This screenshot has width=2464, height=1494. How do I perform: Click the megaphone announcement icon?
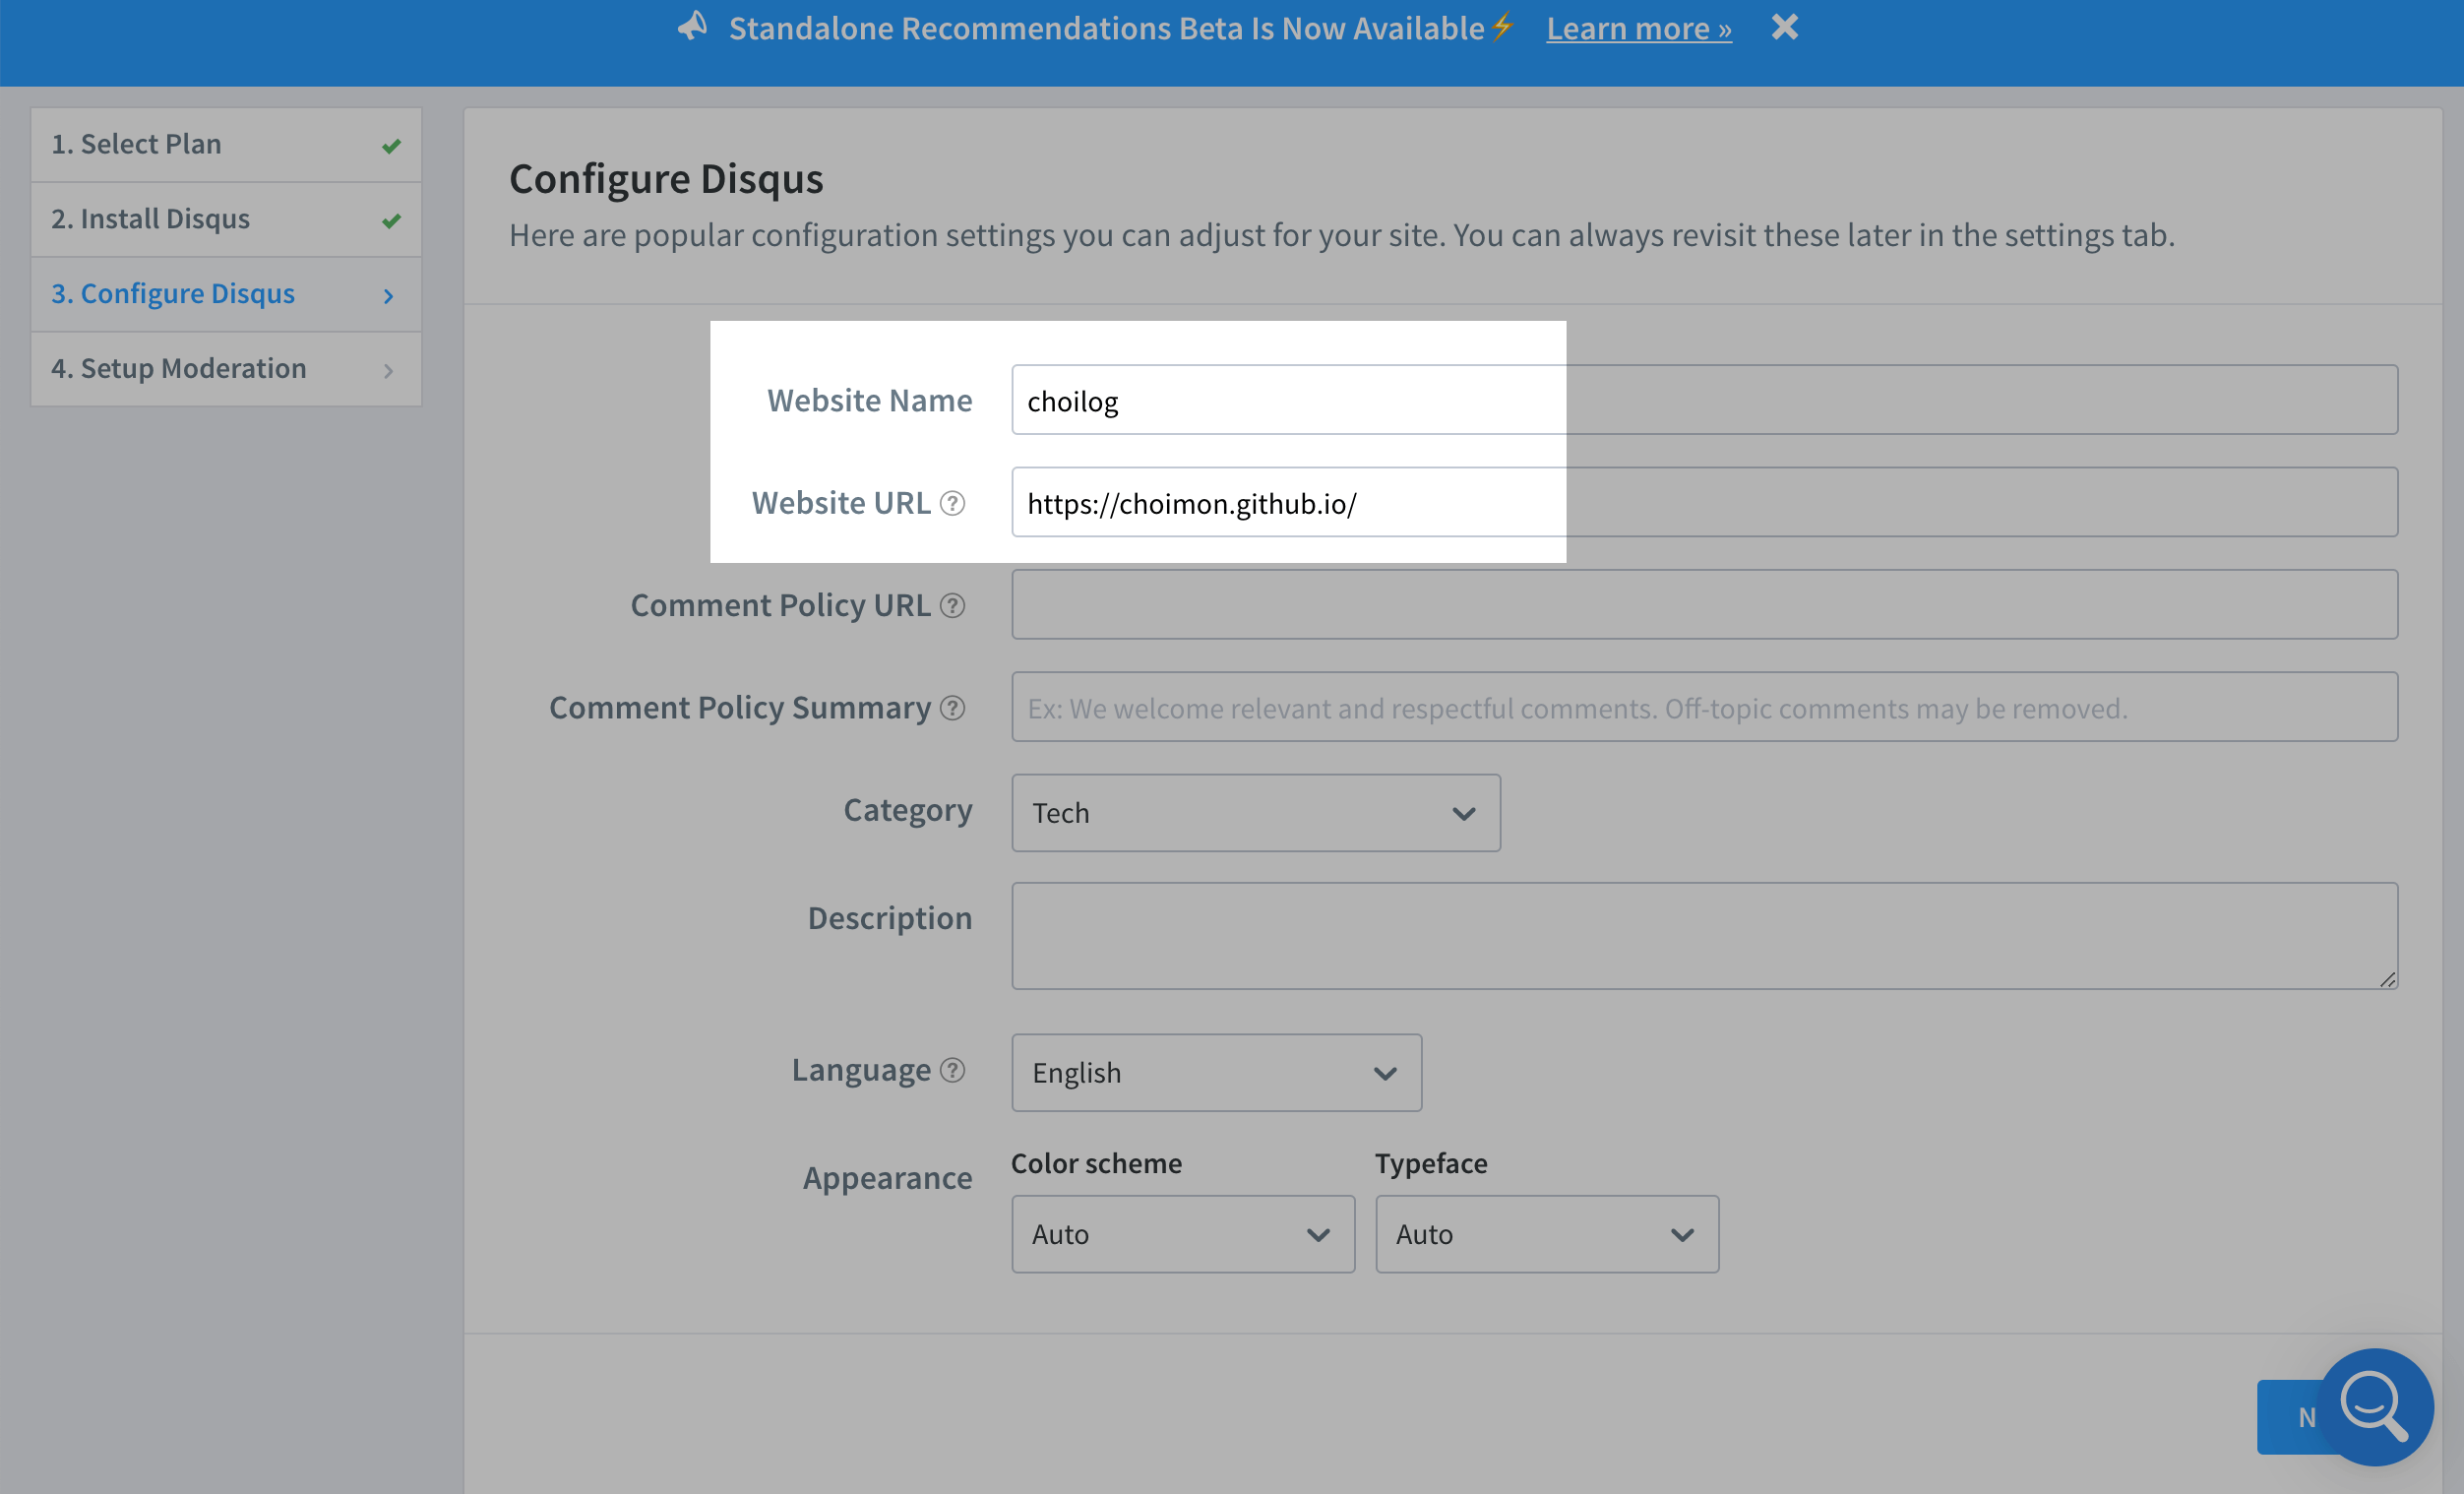(692, 26)
